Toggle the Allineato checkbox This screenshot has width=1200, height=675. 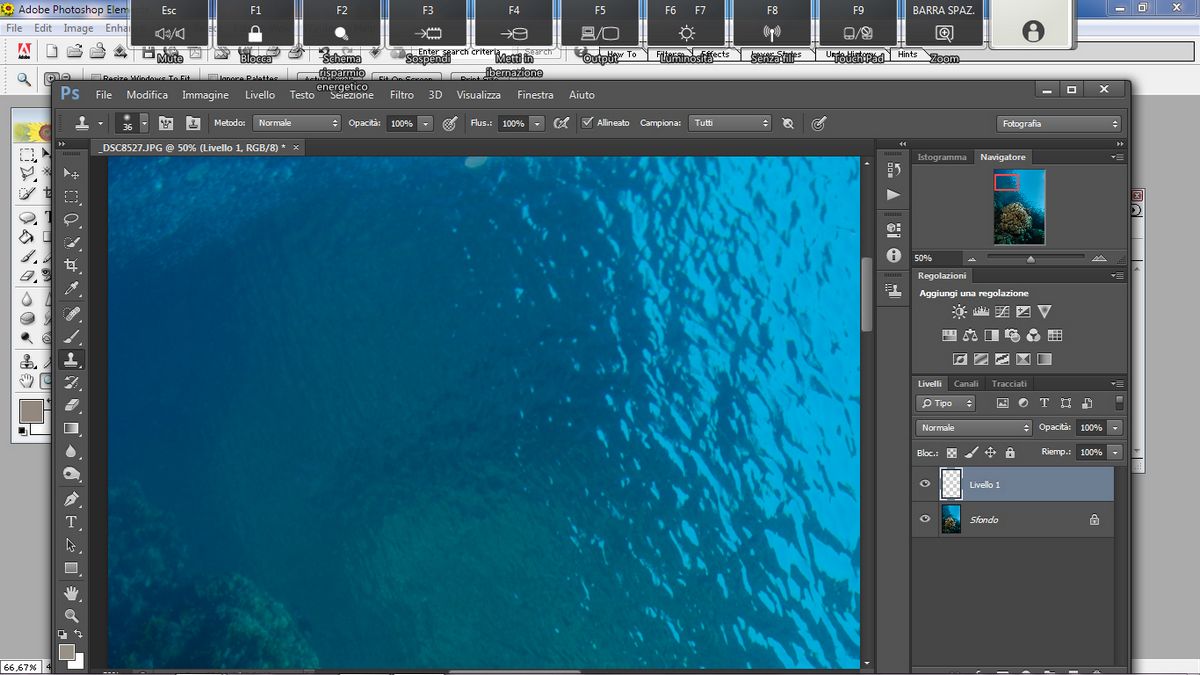(587, 123)
